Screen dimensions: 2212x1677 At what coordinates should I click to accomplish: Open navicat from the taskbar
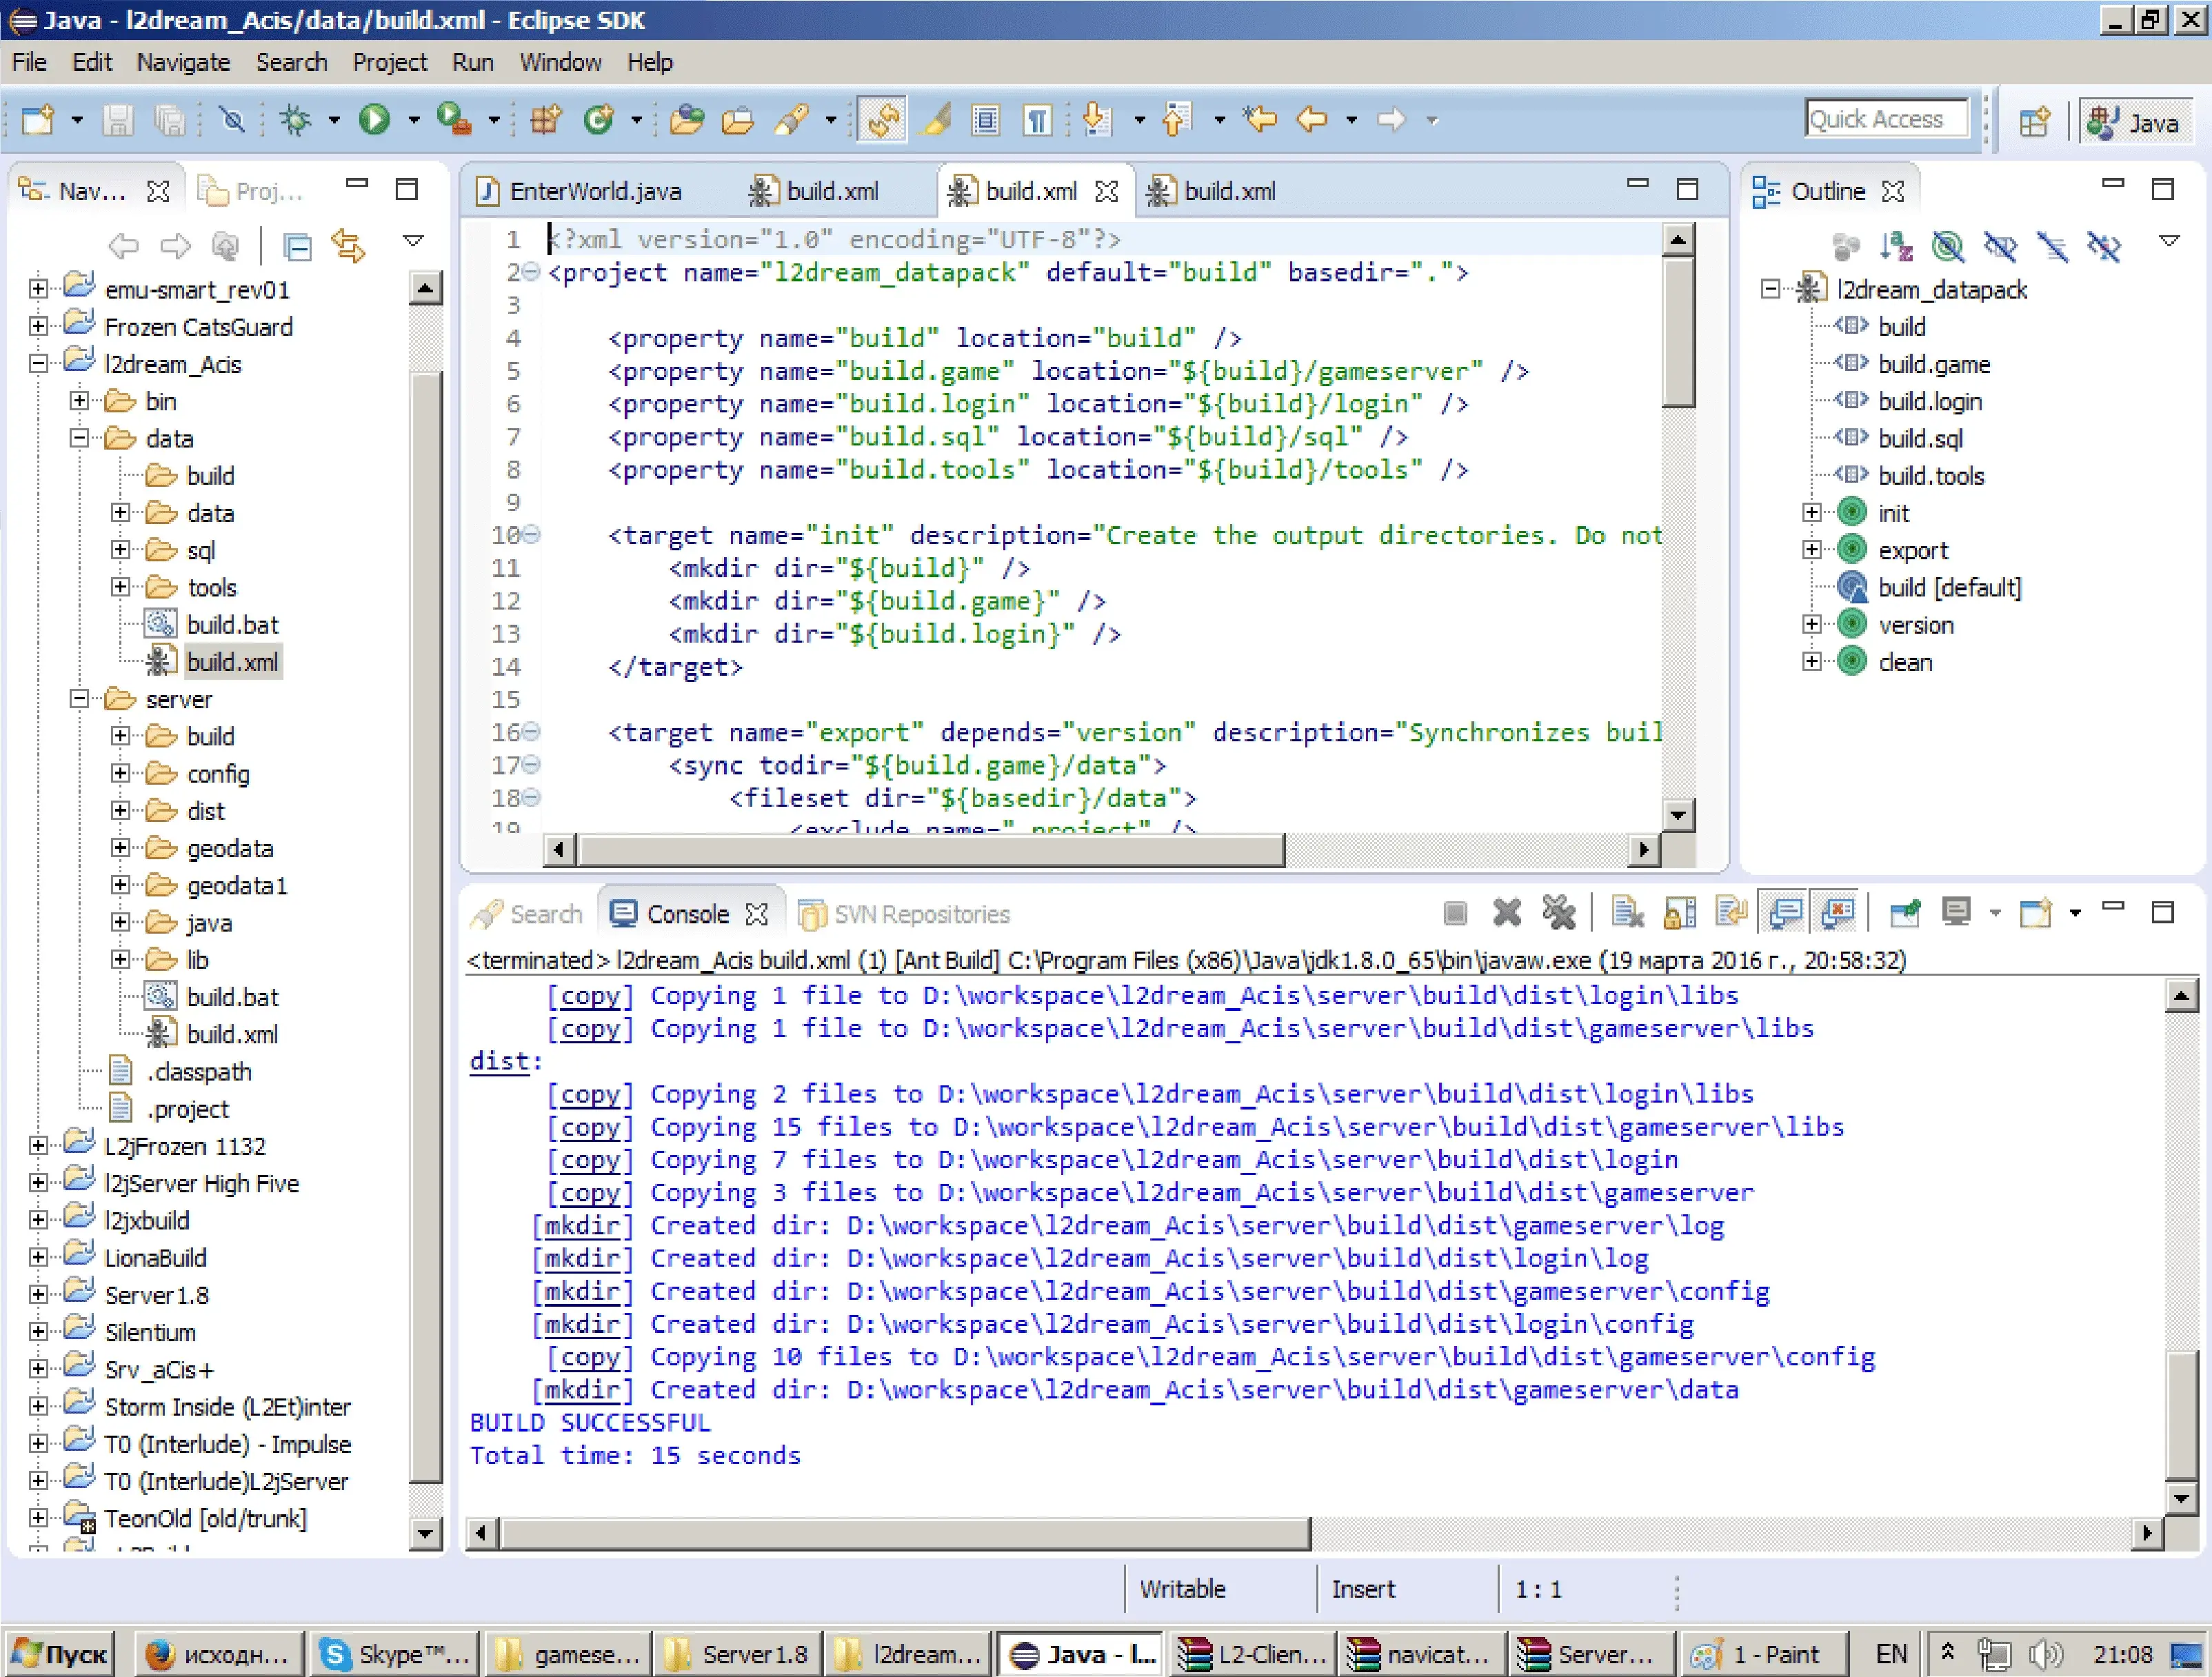pyautogui.click(x=1422, y=1654)
